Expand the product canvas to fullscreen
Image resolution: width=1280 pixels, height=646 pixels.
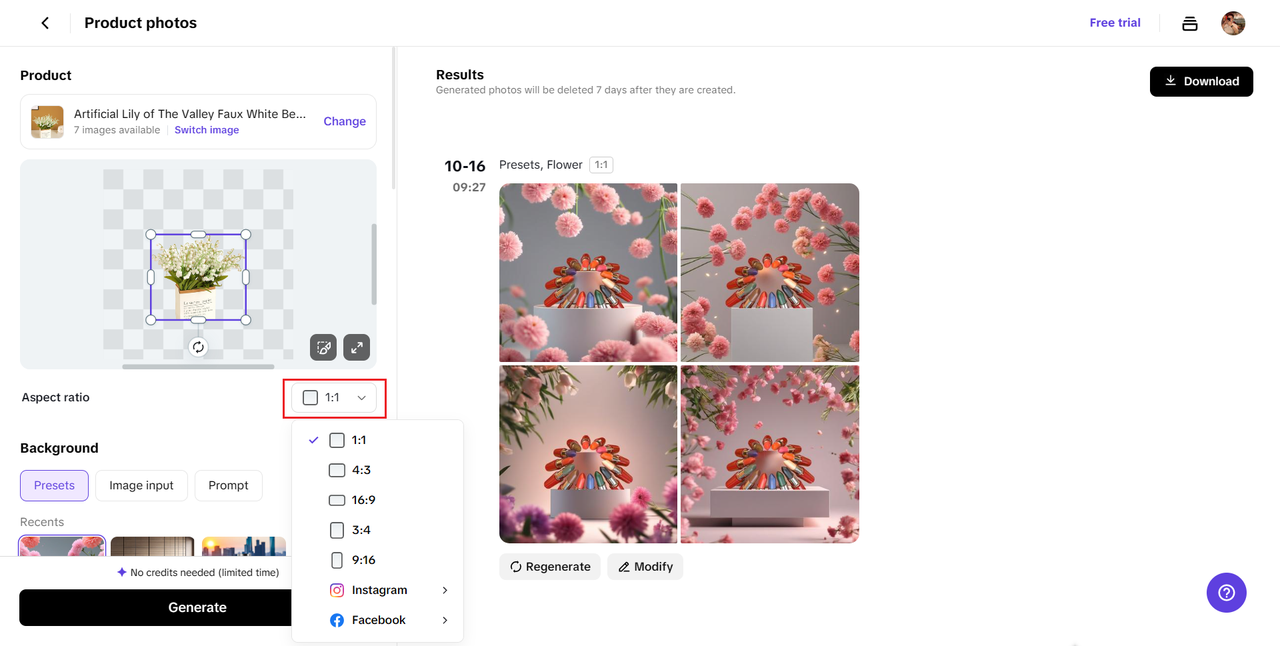point(357,347)
